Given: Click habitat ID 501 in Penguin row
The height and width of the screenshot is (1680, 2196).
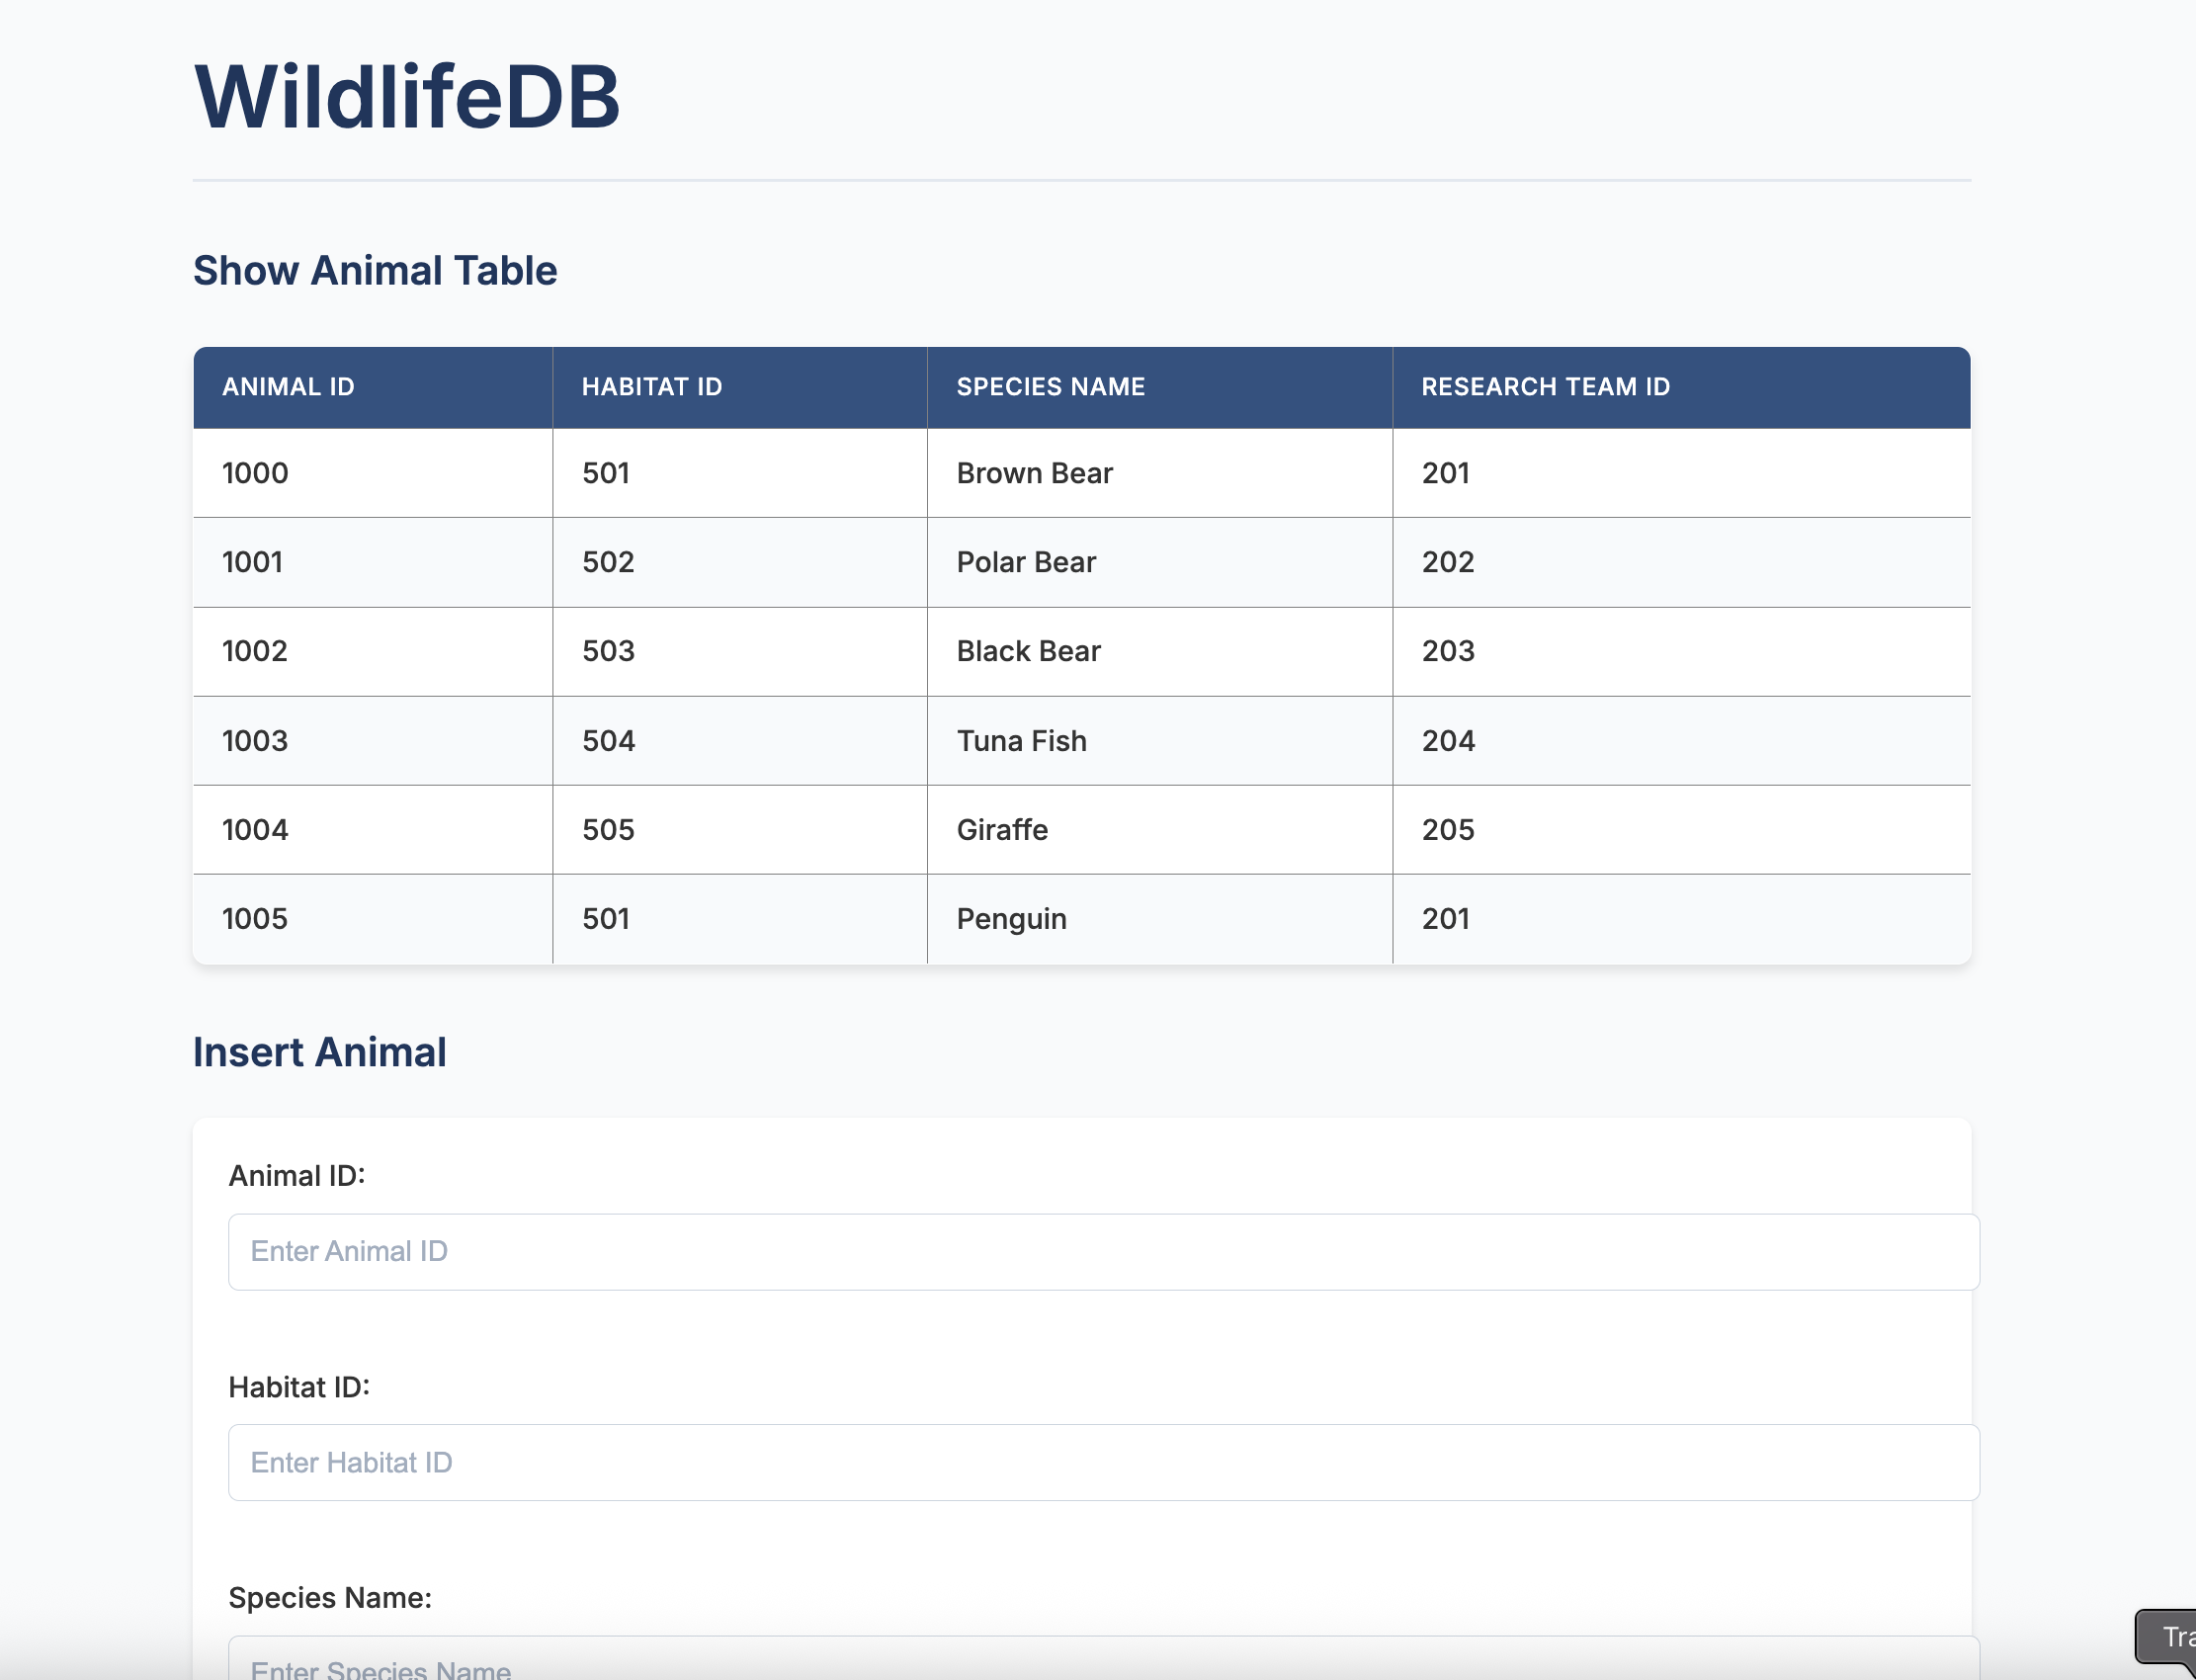Looking at the screenshot, I should tap(740, 919).
